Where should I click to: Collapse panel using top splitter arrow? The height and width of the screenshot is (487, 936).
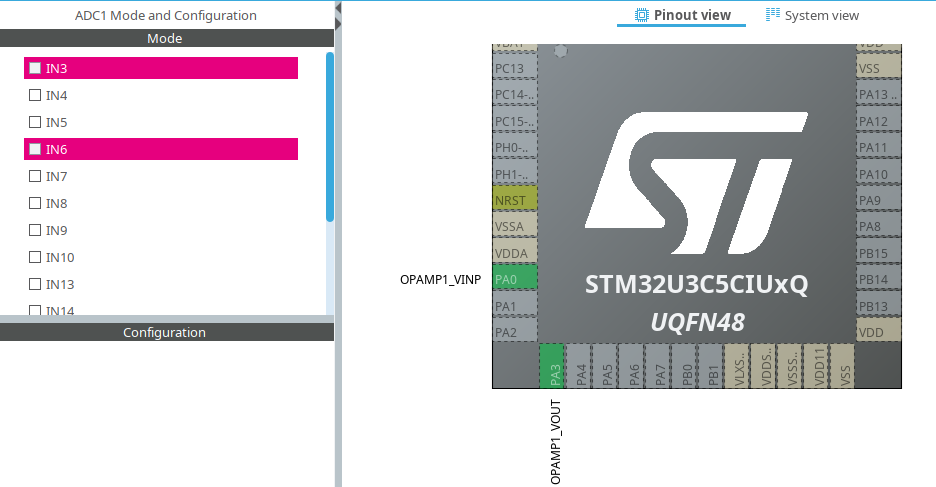tap(338, 8)
